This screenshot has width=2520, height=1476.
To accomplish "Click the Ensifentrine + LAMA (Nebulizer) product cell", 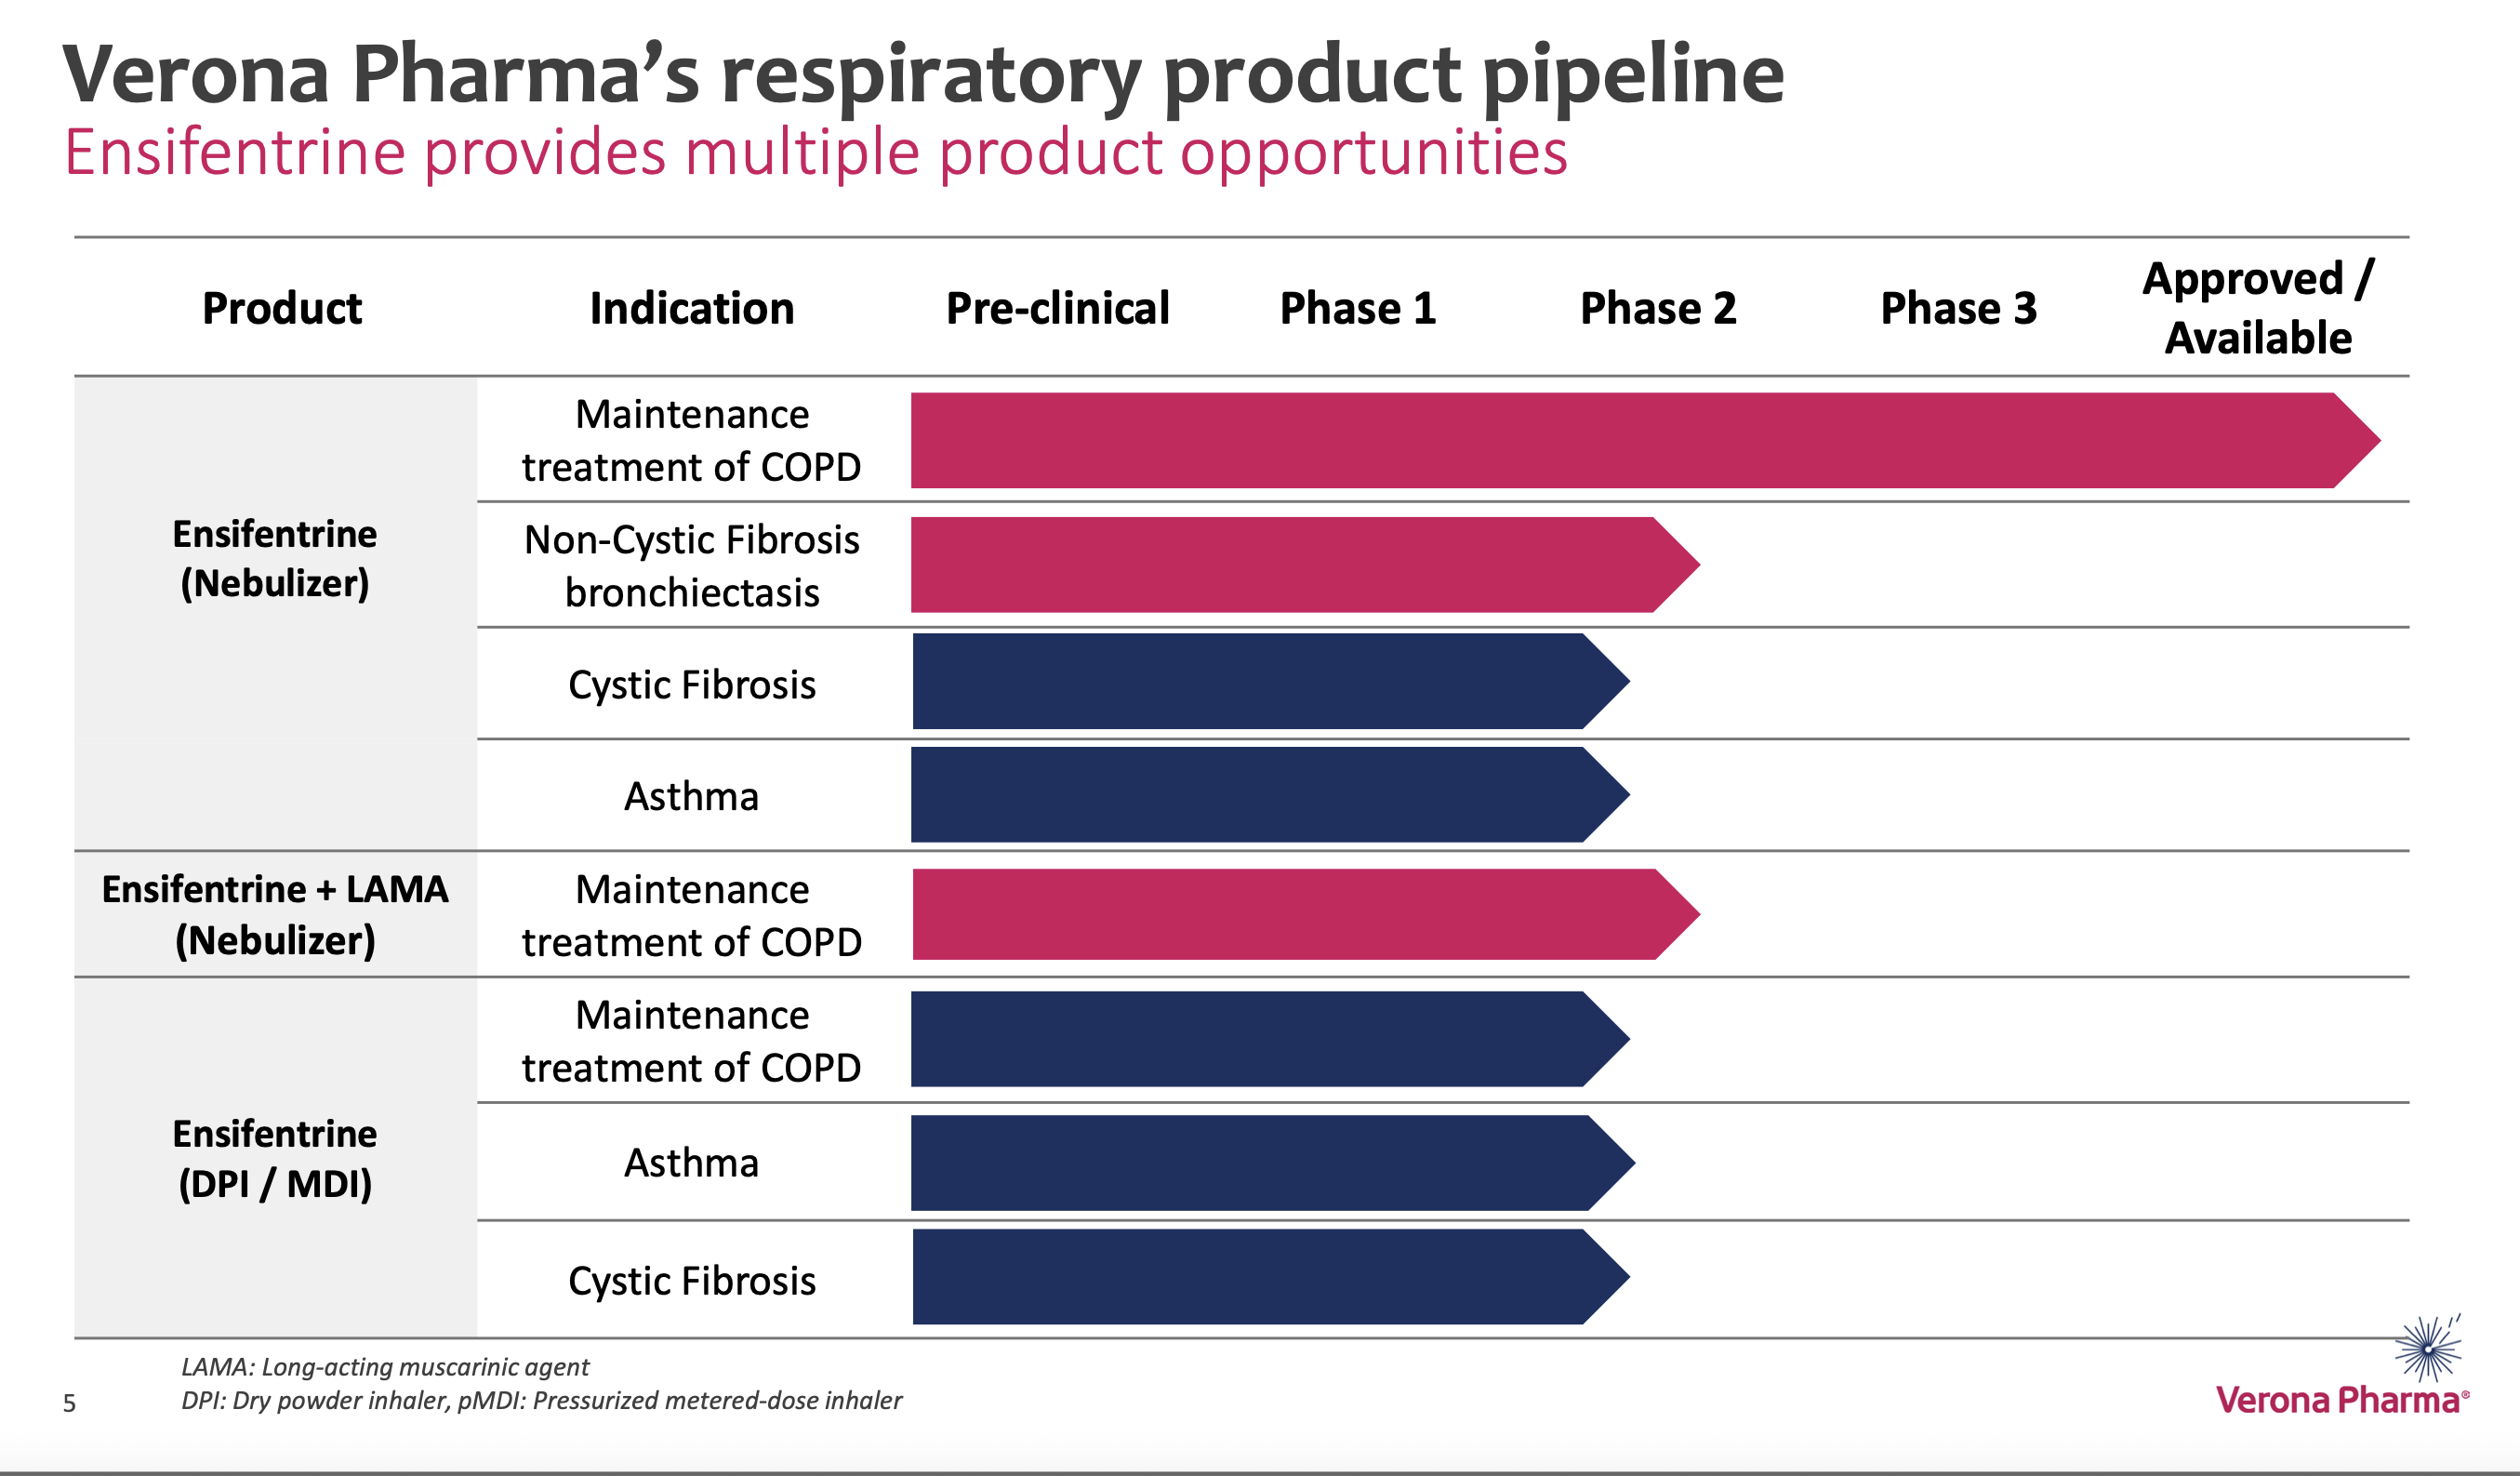I will coord(275,914).
